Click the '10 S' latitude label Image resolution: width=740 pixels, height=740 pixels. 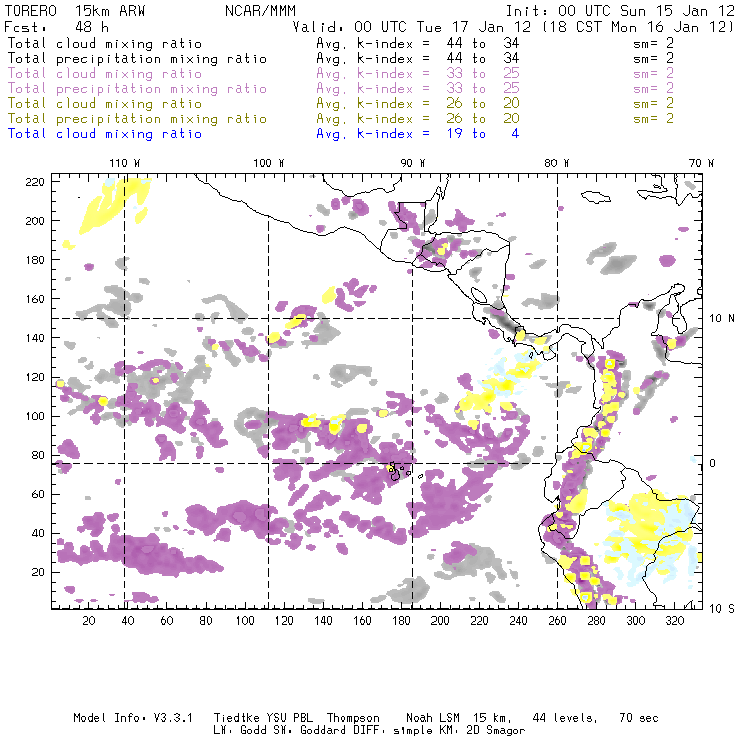[x=722, y=609]
